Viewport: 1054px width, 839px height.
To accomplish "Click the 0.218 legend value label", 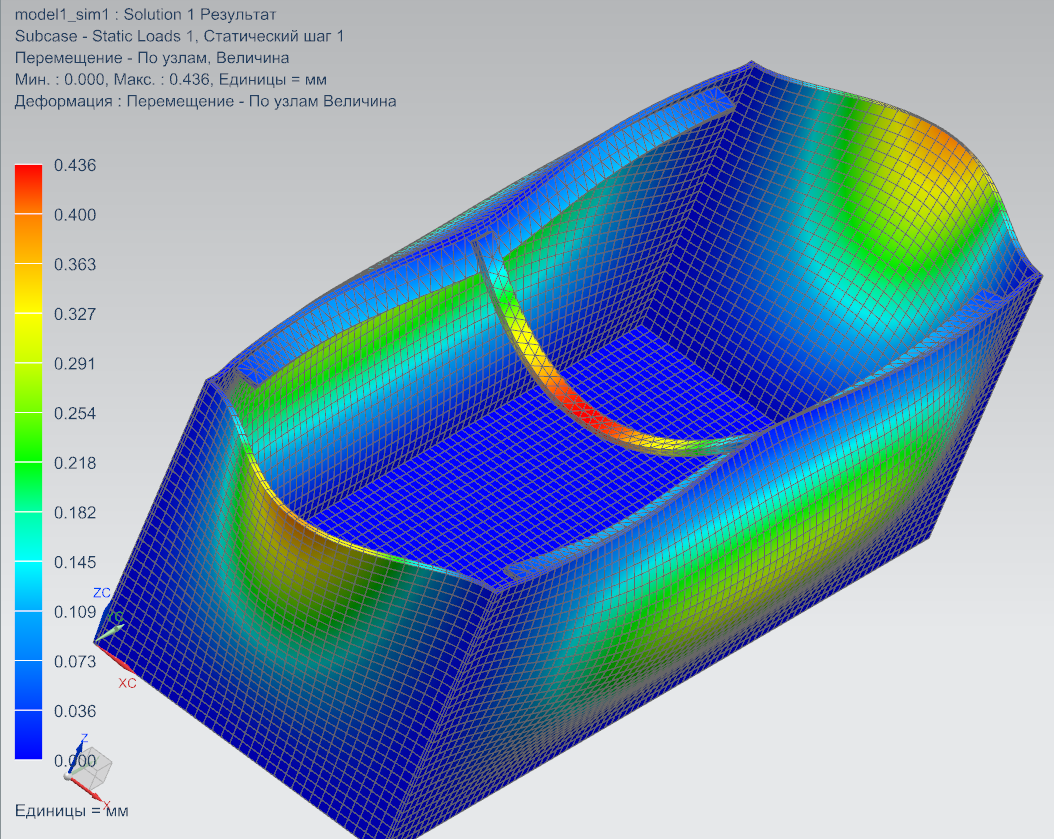I will pos(74,463).
